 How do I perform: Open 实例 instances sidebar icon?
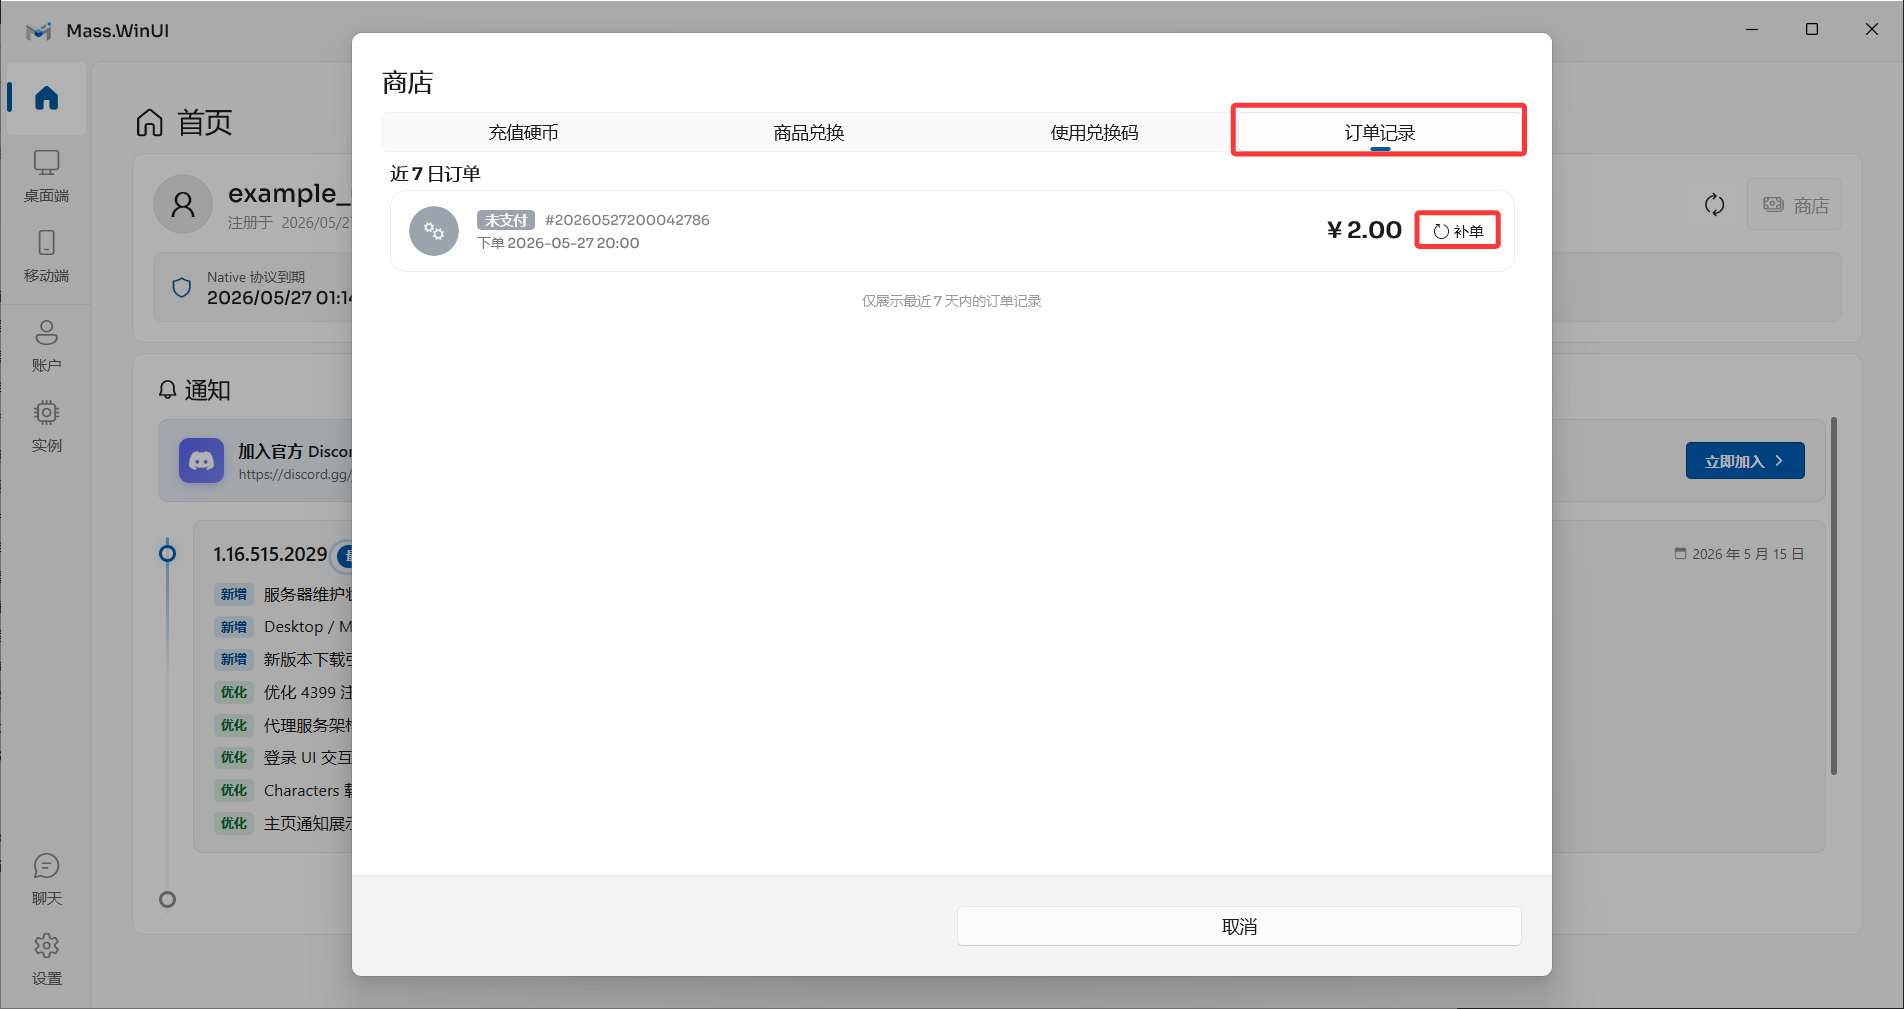coord(46,426)
